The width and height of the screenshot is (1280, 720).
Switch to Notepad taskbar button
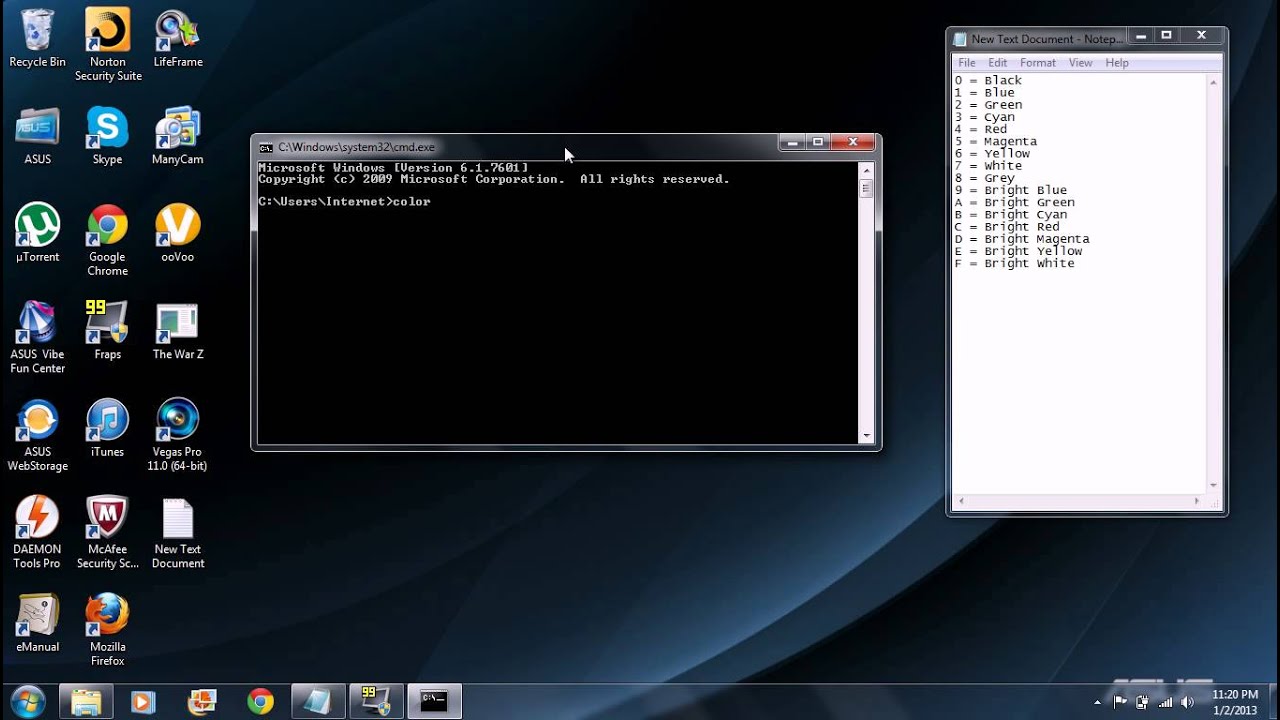tap(318, 701)
